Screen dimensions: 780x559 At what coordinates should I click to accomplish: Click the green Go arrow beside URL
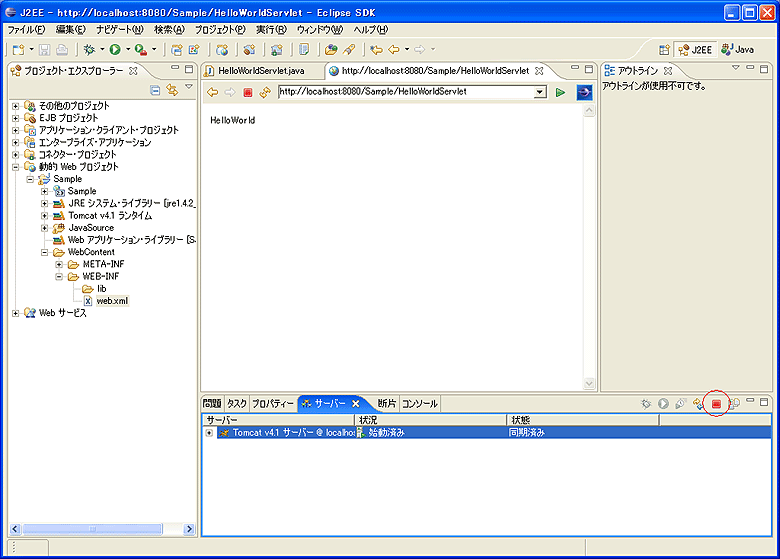(560, 92)
